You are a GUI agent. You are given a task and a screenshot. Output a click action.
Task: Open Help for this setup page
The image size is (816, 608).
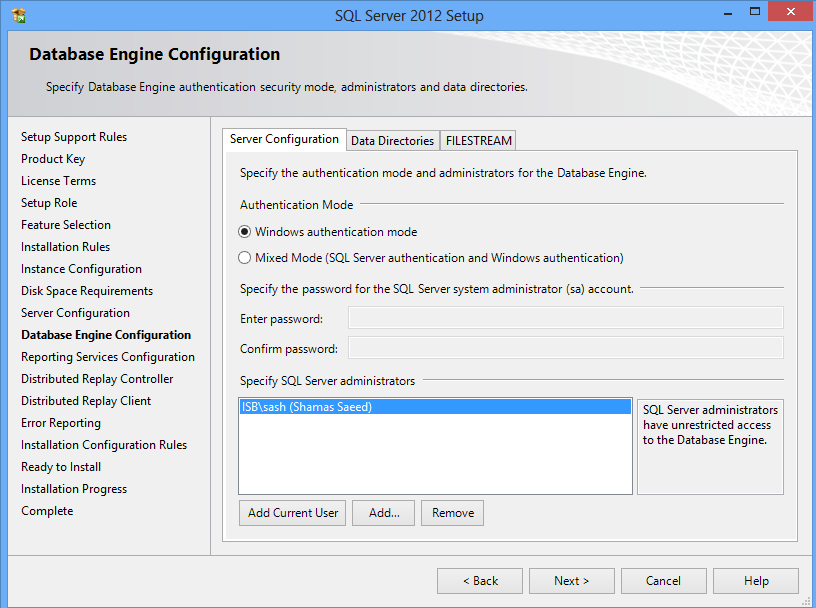click(x=755, y=580)
